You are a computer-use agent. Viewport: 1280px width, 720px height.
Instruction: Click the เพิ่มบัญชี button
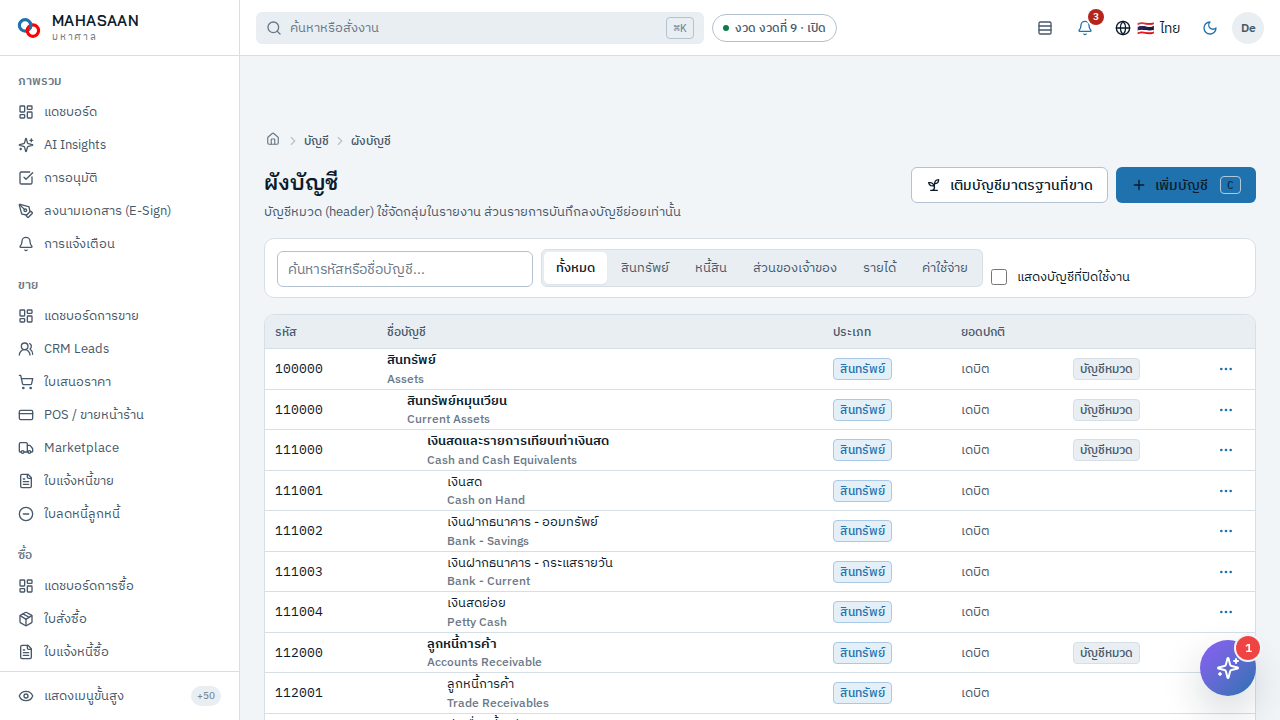pos(1186,185)
